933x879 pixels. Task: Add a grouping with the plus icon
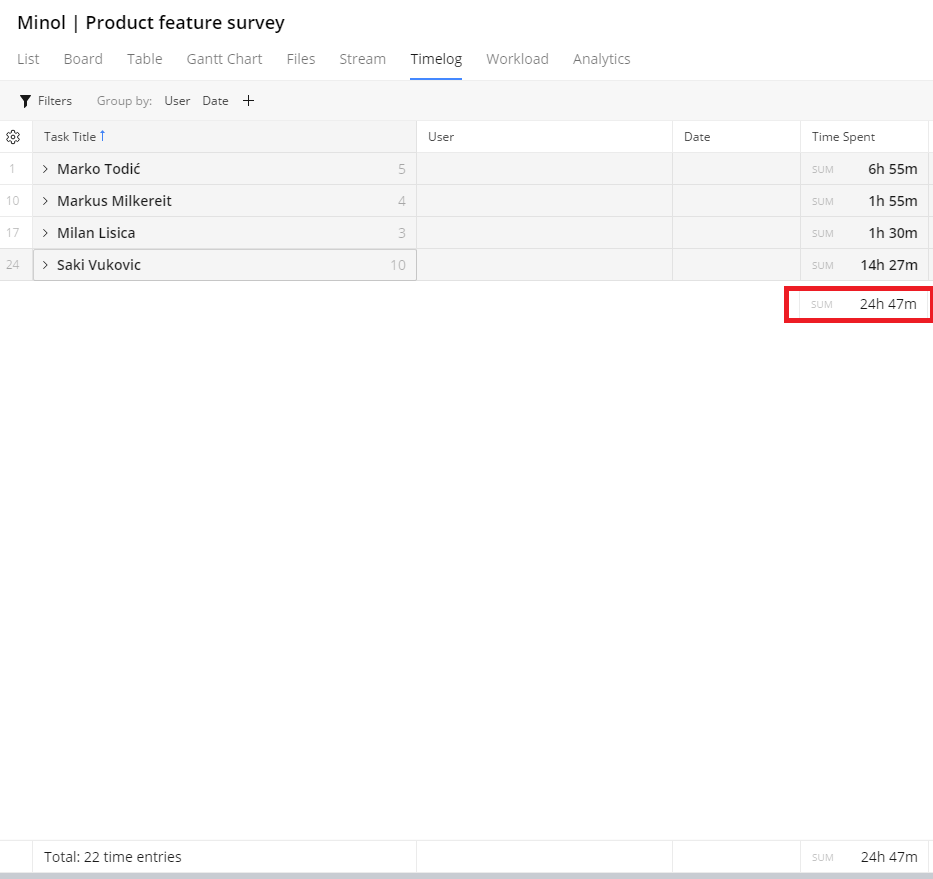tap(249, 101)
